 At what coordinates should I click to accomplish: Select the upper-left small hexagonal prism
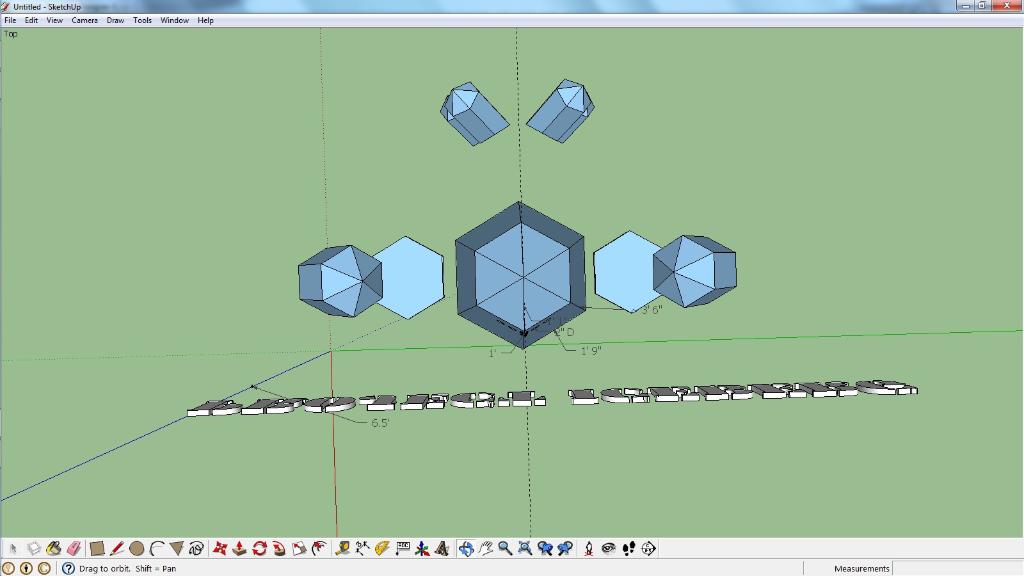(x=474, y=113)
